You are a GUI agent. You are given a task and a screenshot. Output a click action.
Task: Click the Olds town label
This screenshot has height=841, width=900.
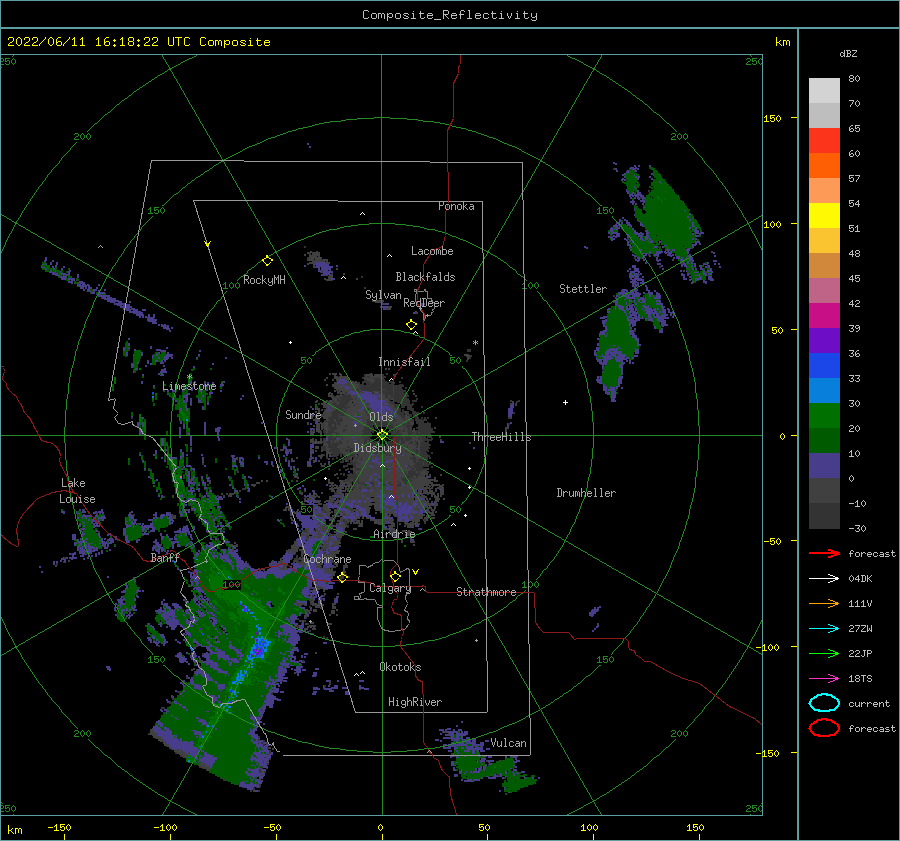(381, 417)
